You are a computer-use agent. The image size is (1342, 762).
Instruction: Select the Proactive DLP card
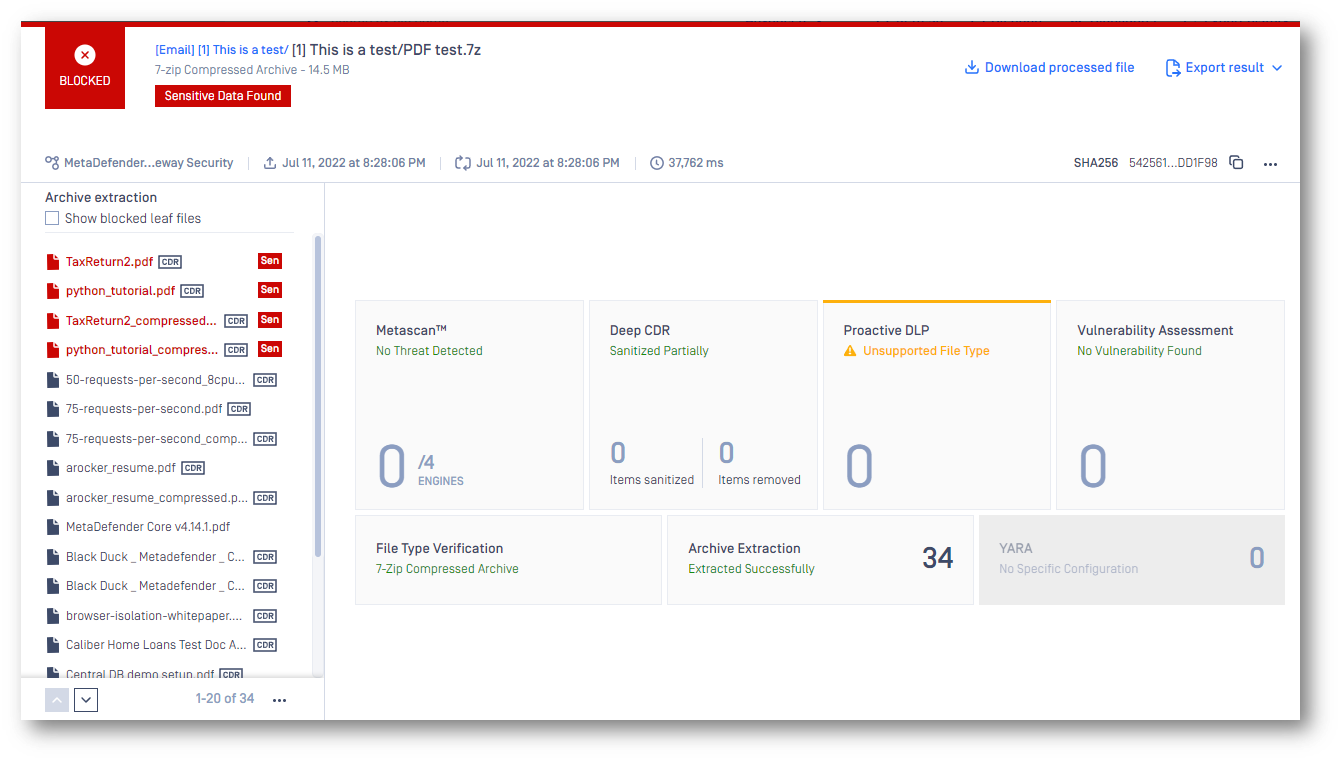click(937, 405)
